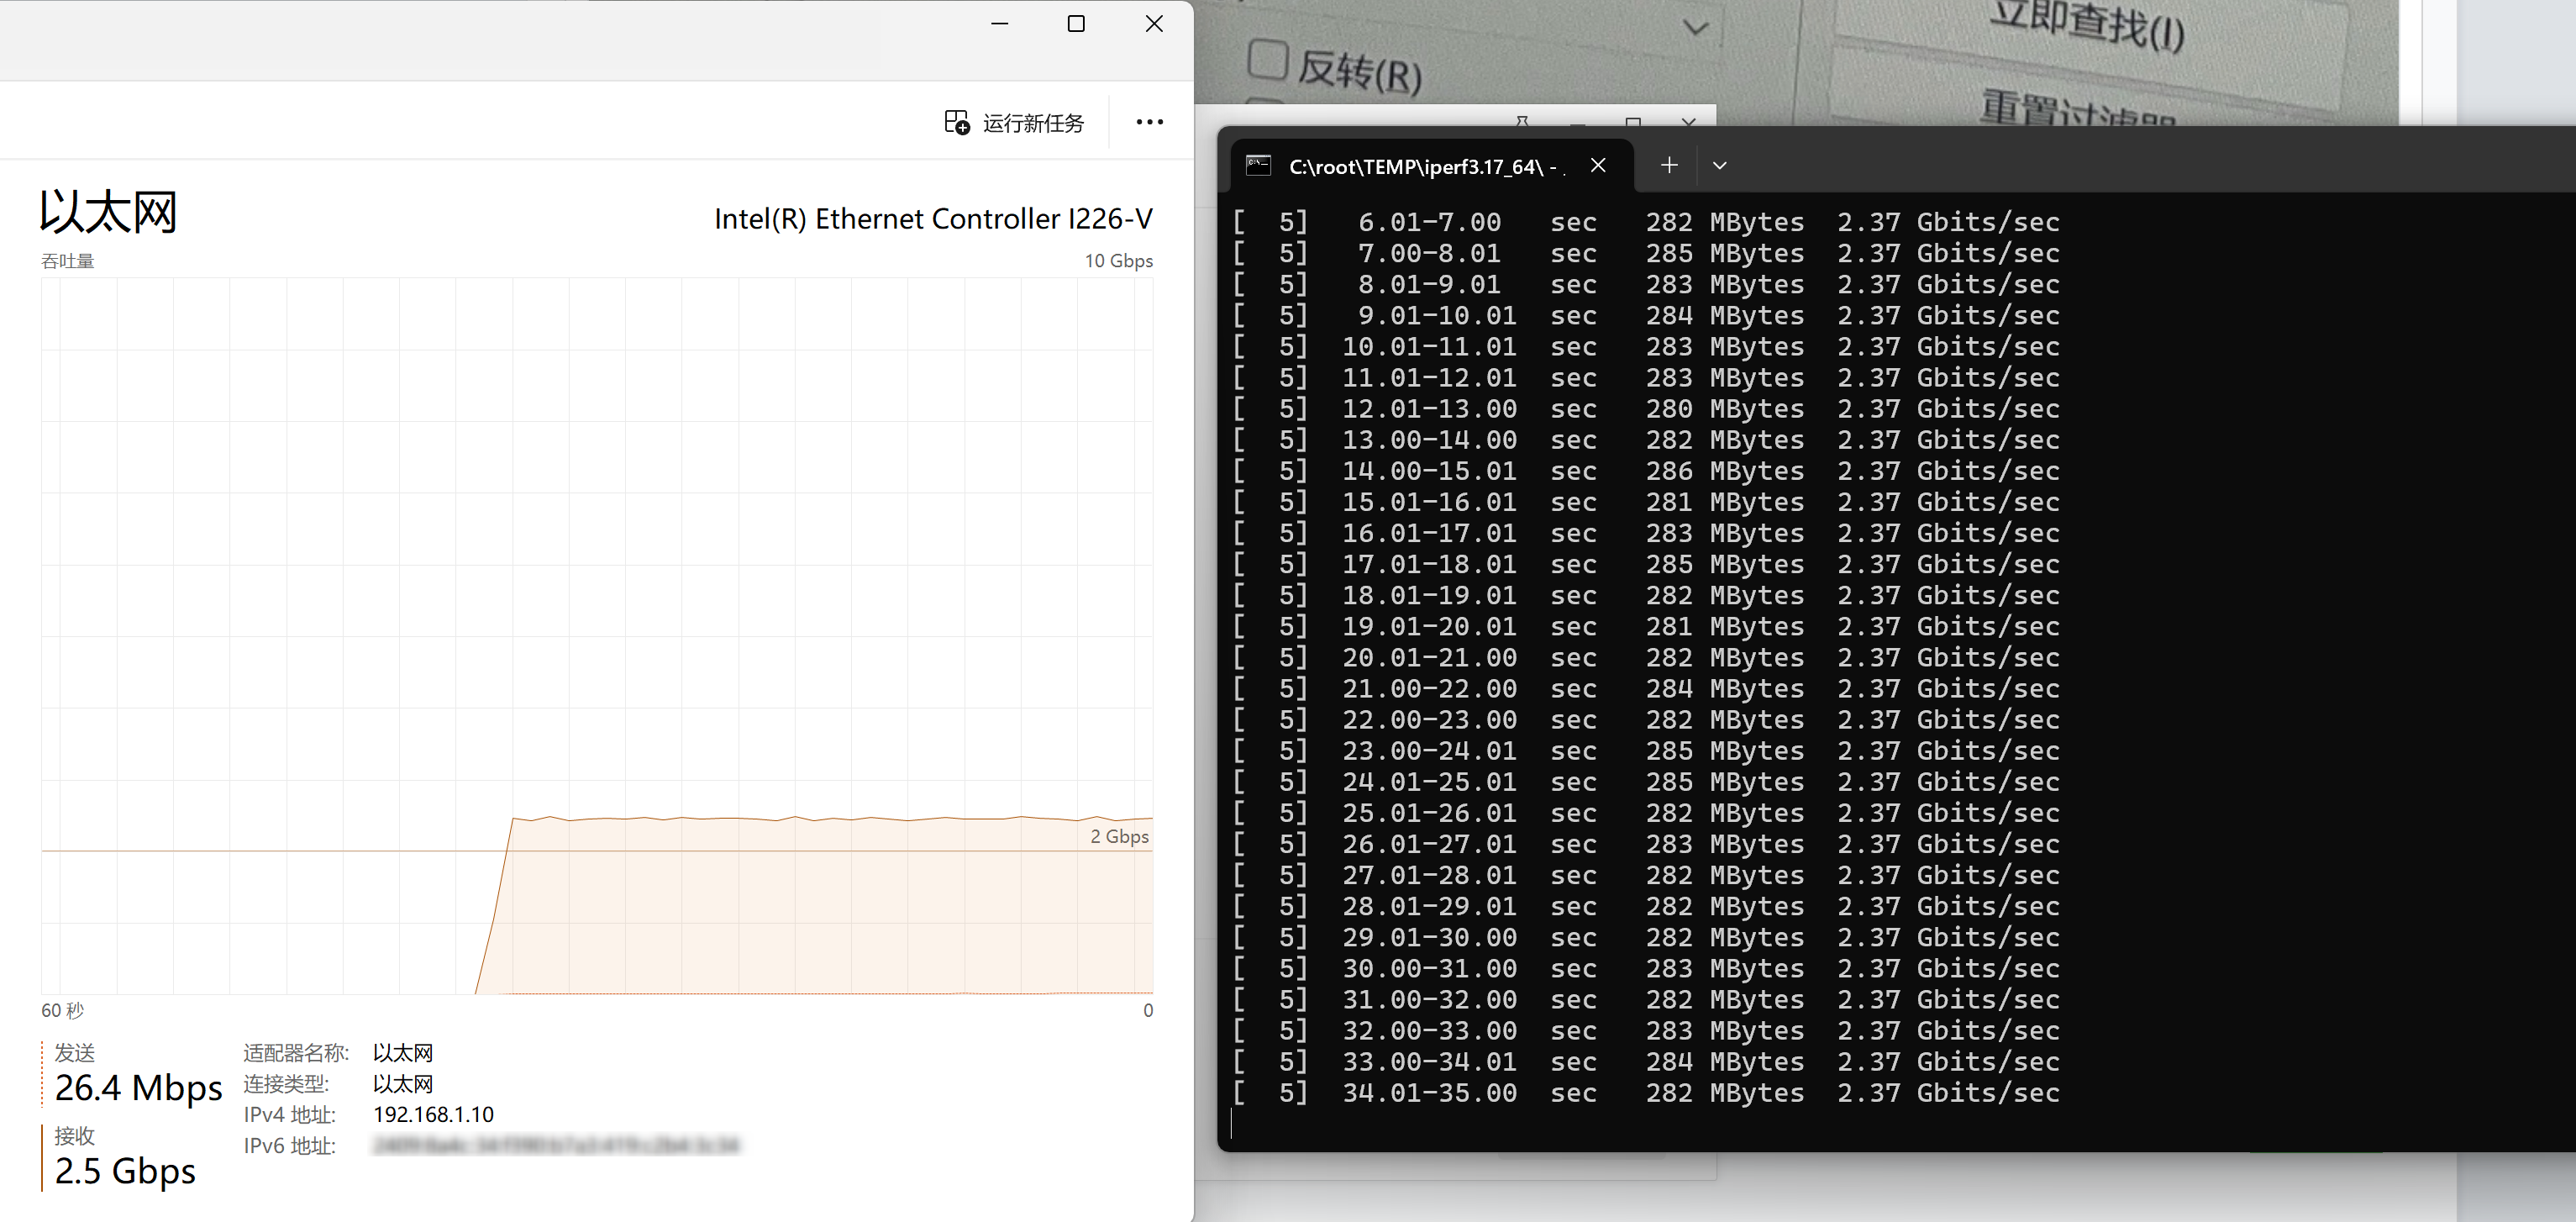Close the iperf3 terminal tab
The image size is (2576, 1222).
pos(1598,165)
